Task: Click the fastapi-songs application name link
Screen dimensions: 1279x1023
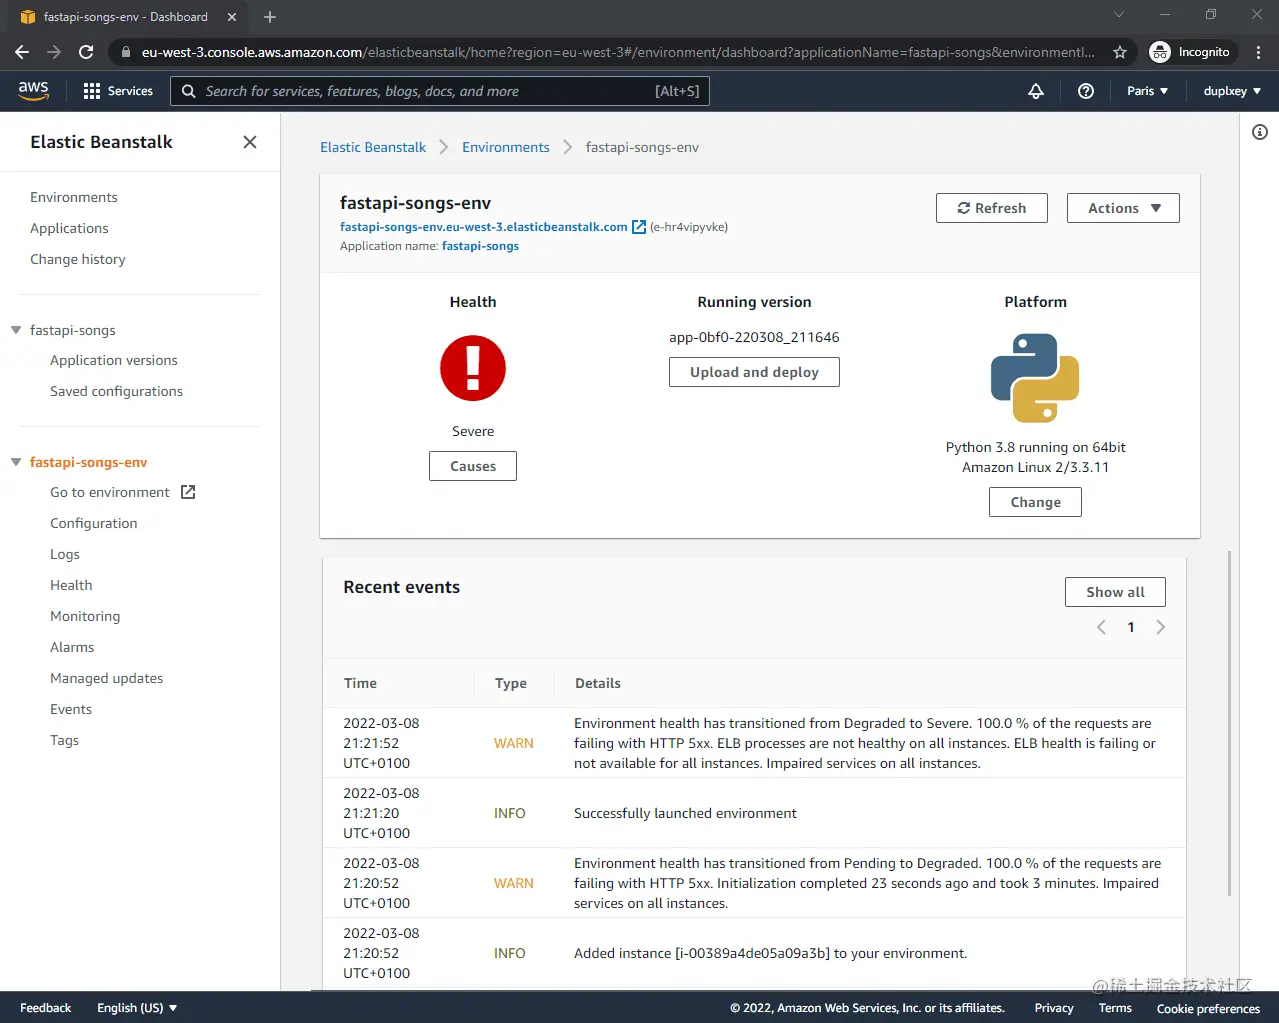Action: (480, 246)
